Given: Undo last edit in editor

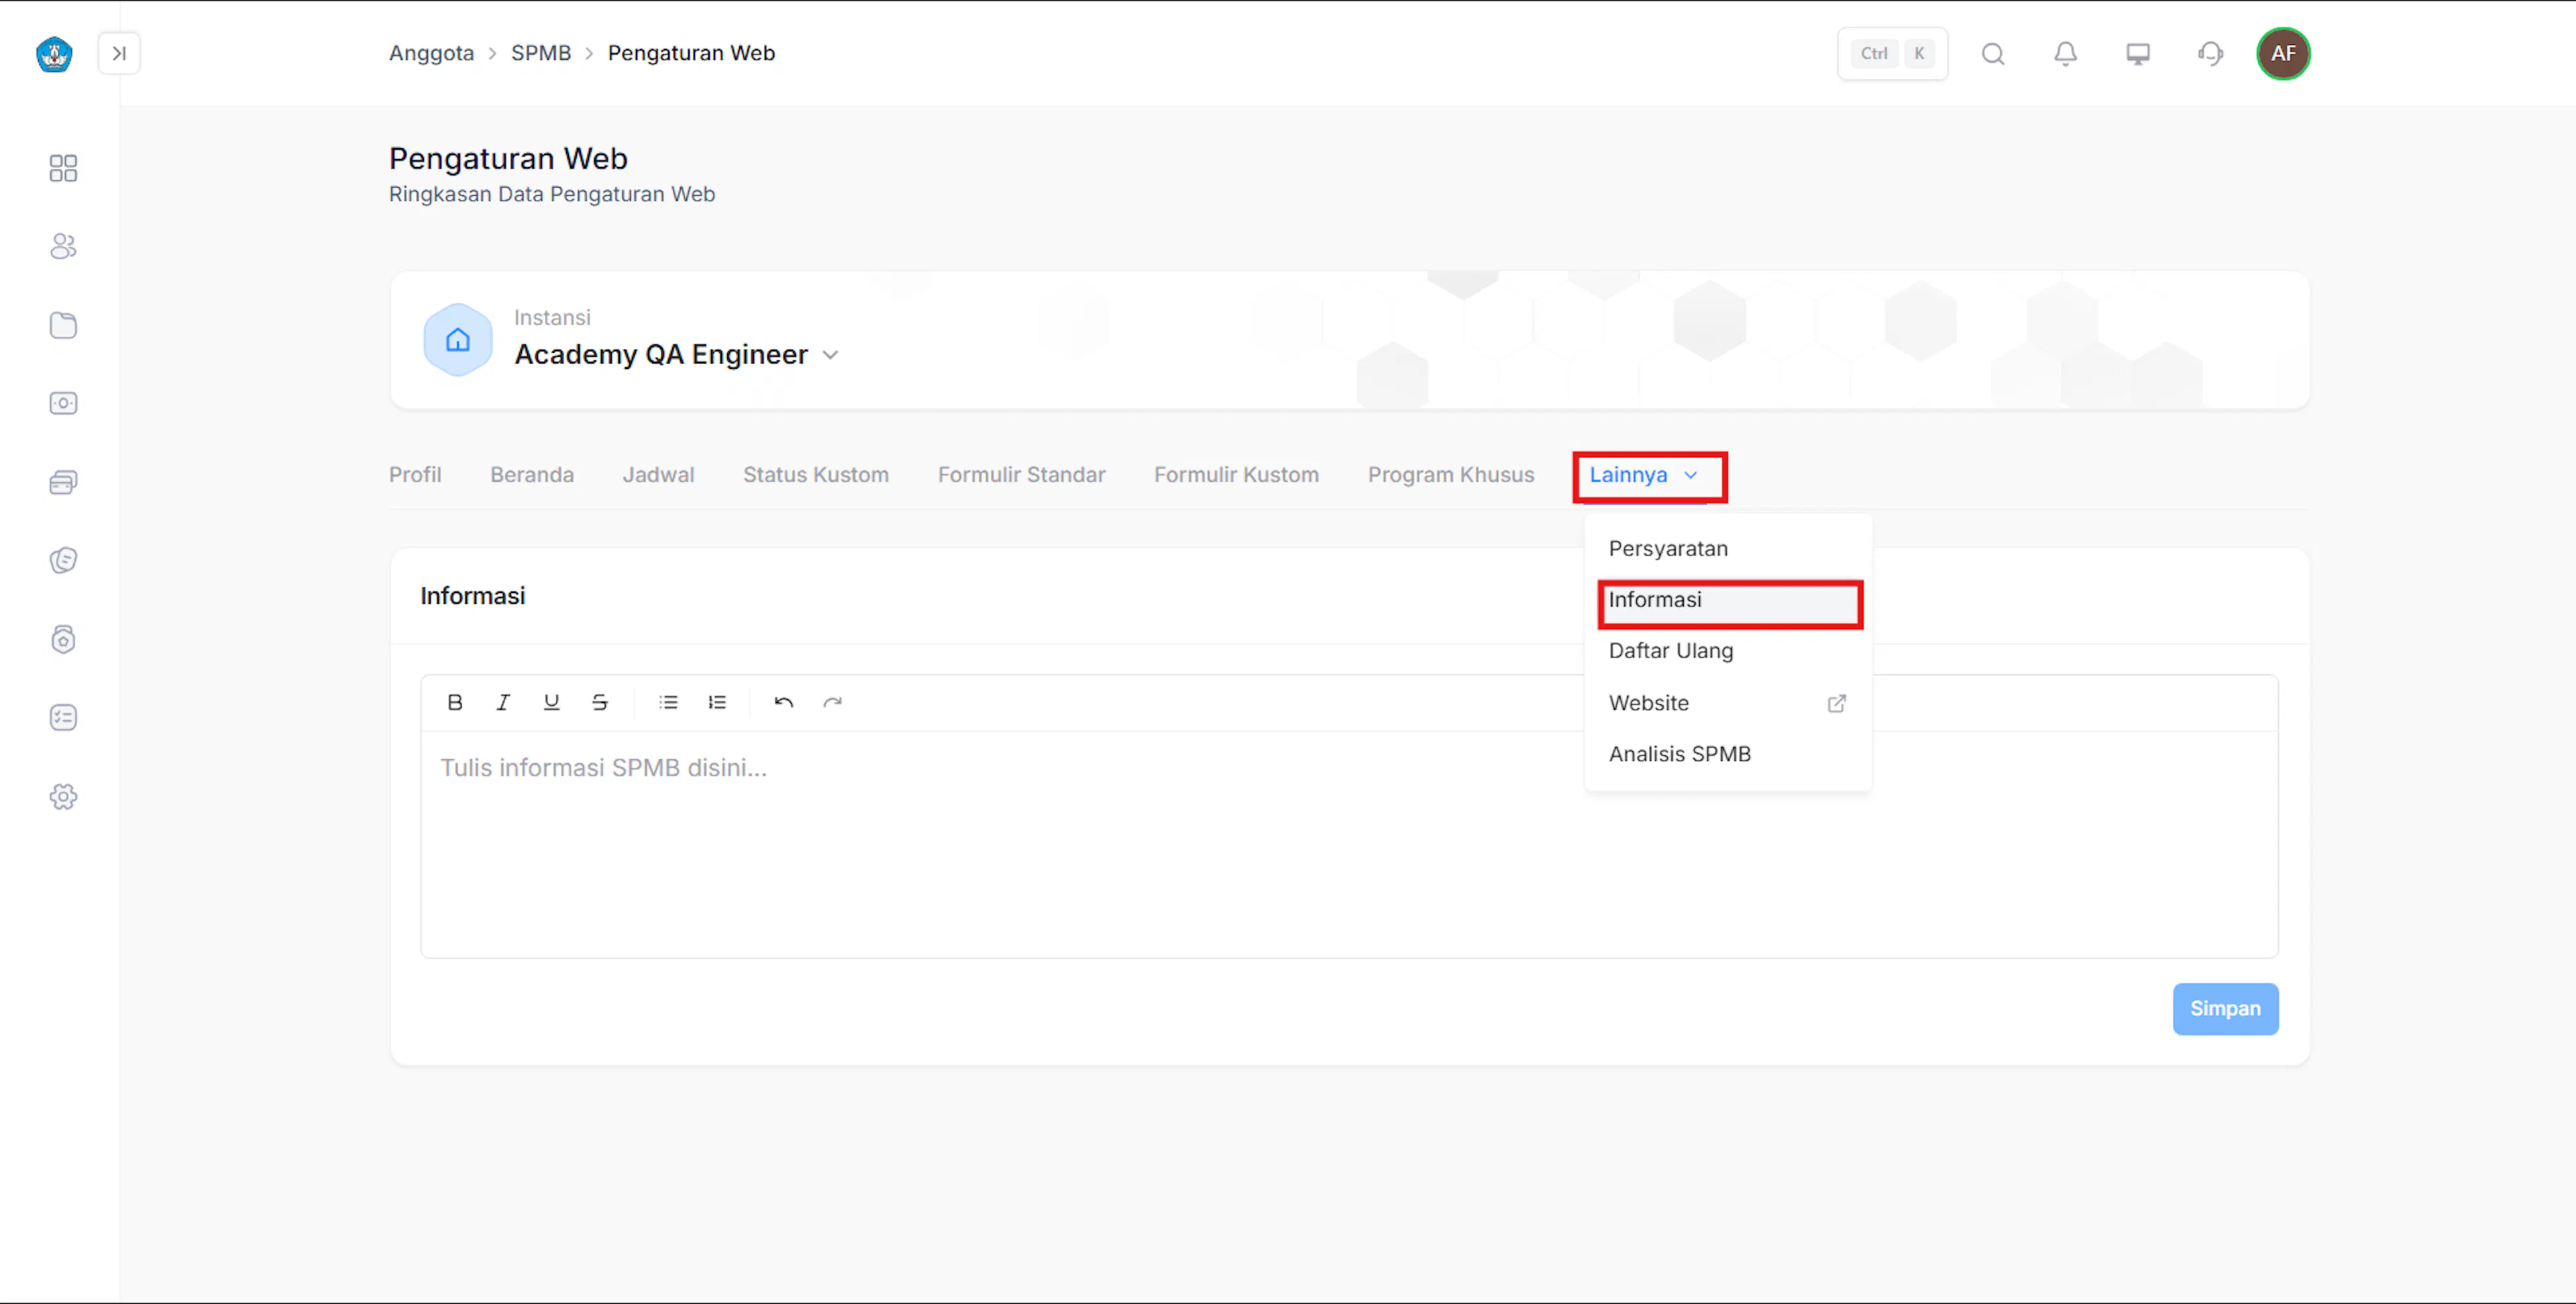Looking at the screenshot, I should (x=784, y=702).
